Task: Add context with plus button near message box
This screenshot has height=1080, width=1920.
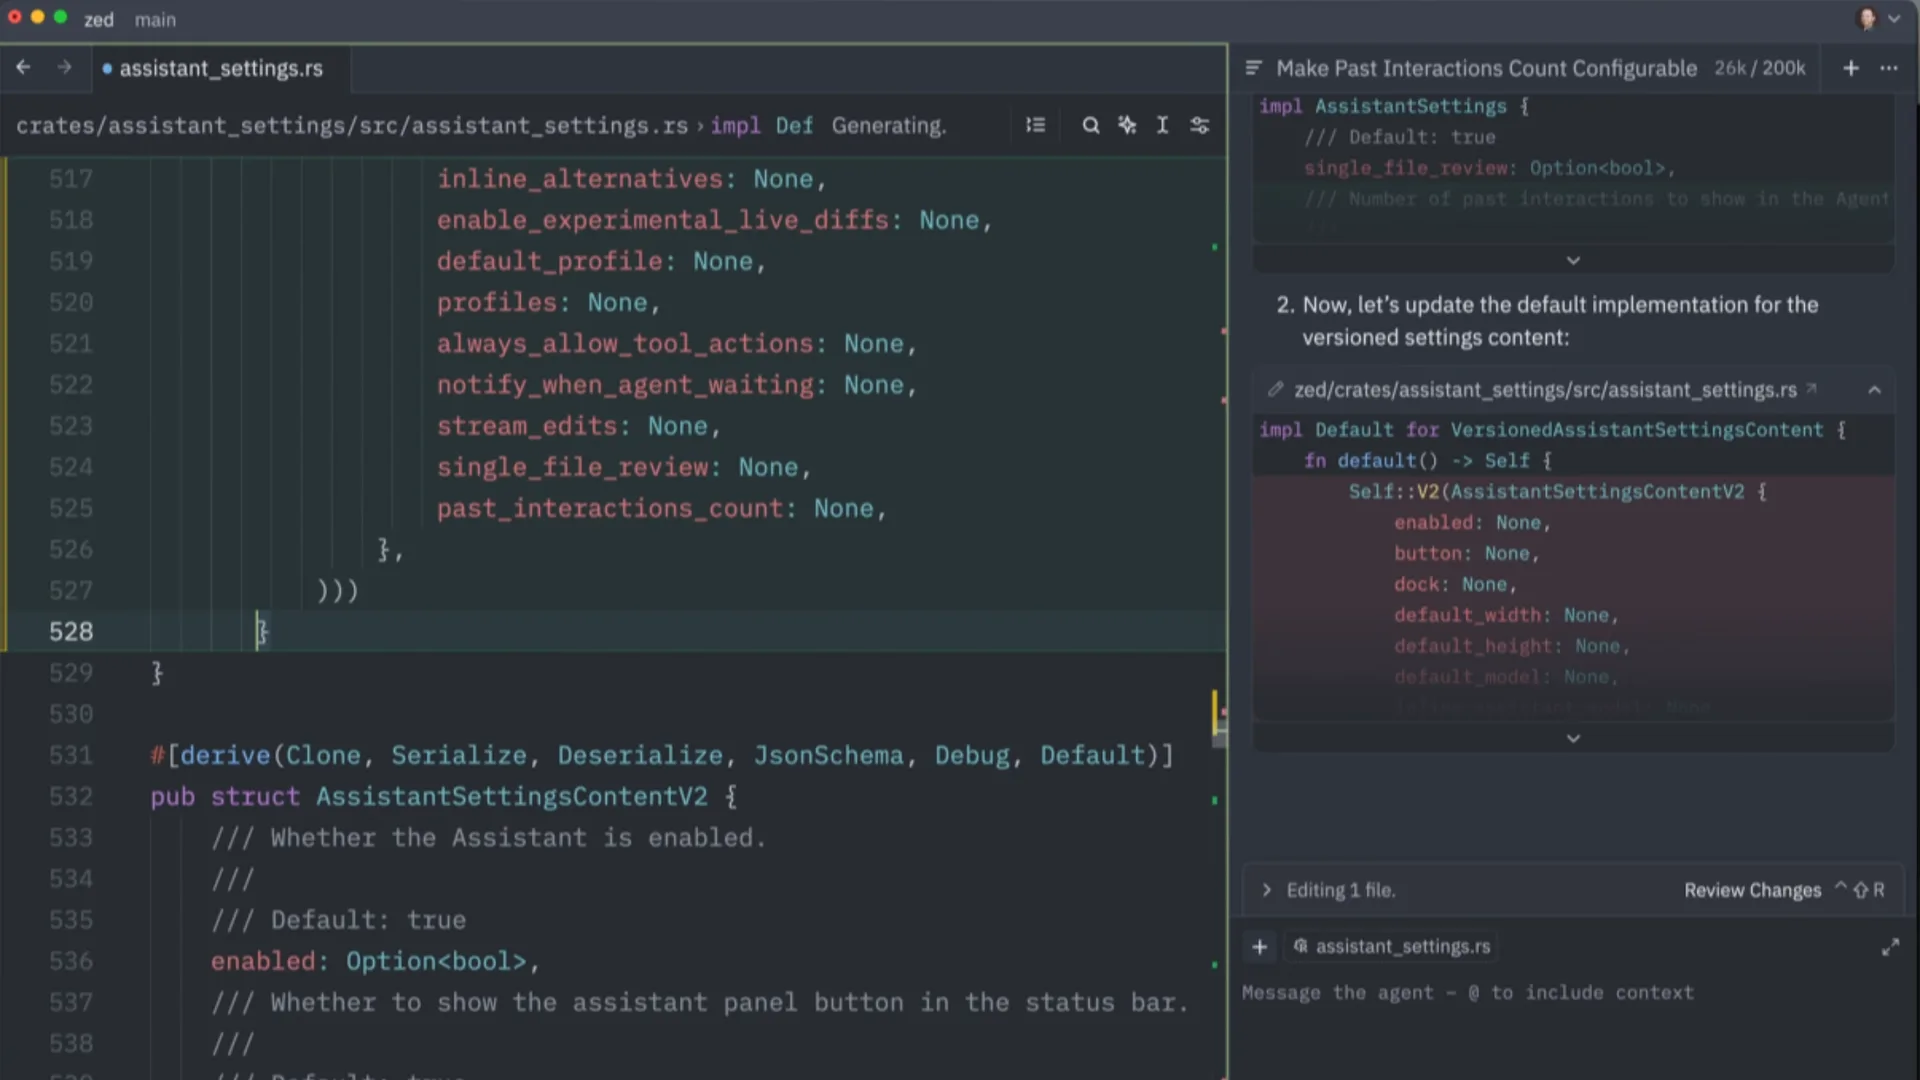Action: coord(1260,947)
